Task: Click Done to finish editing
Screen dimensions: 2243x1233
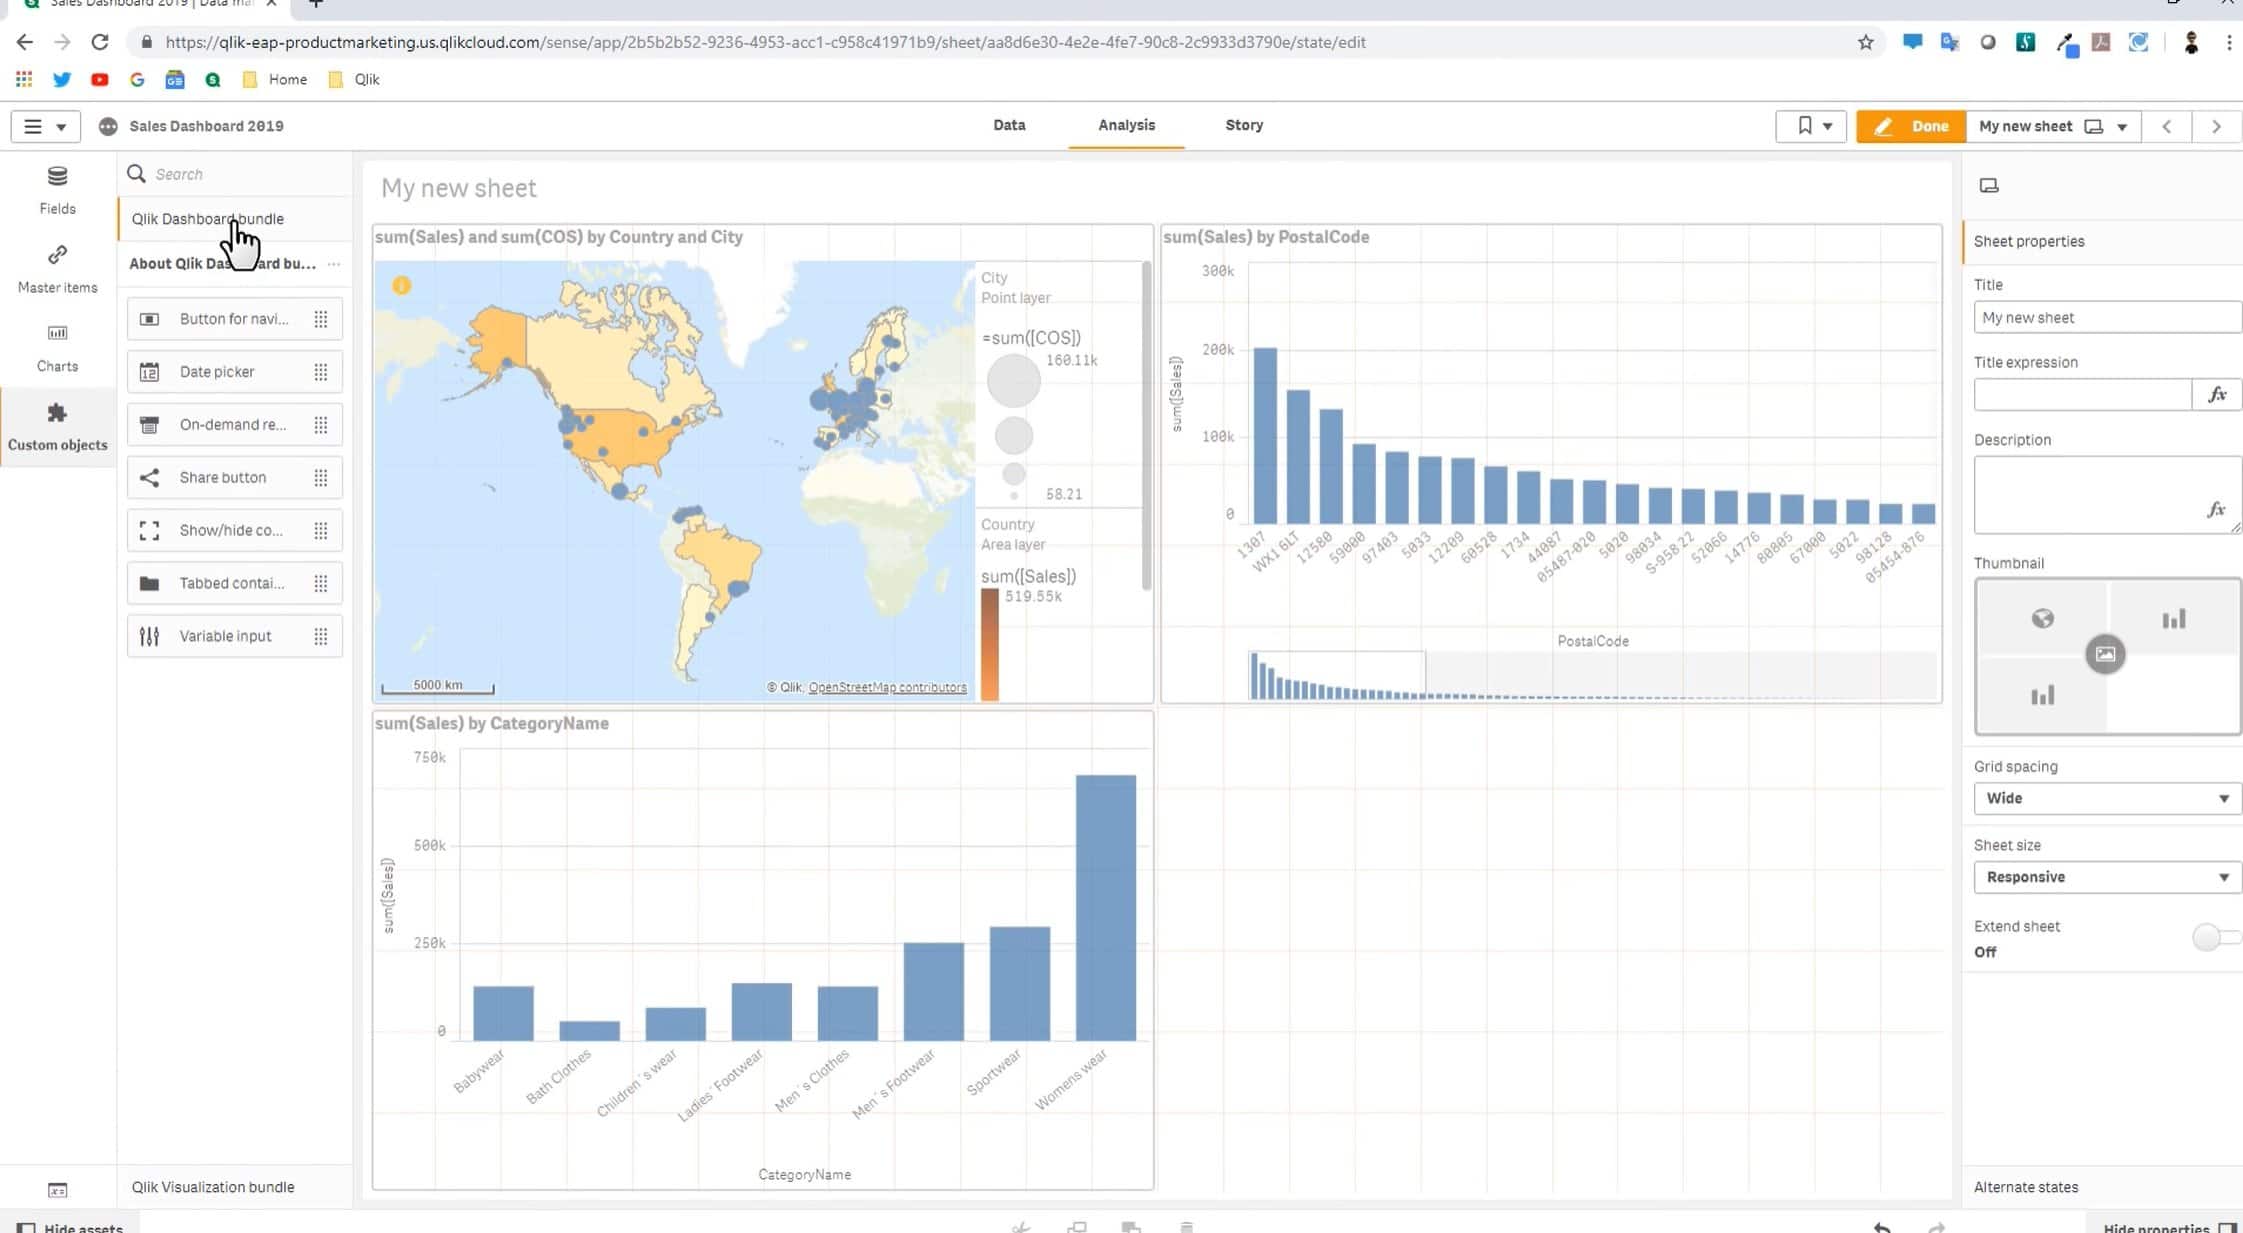Action: tap(1910, 126)
